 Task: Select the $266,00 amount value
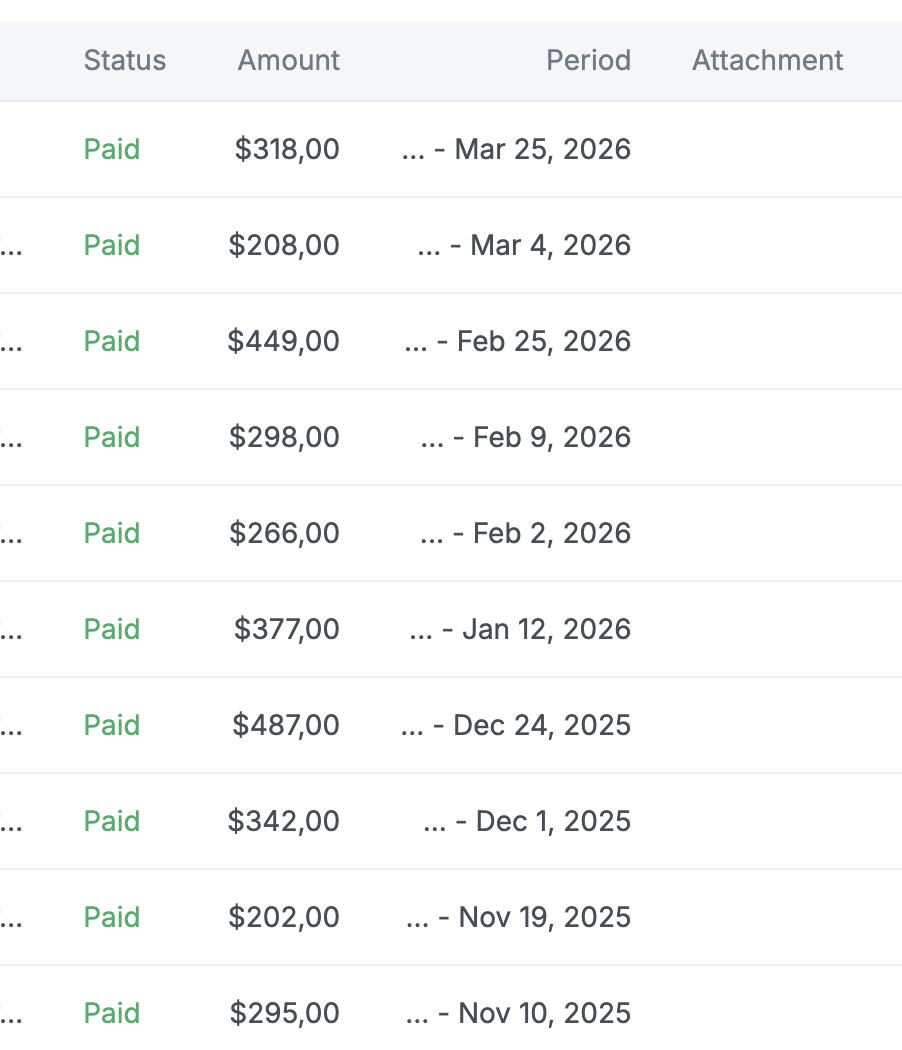(288, 533)
